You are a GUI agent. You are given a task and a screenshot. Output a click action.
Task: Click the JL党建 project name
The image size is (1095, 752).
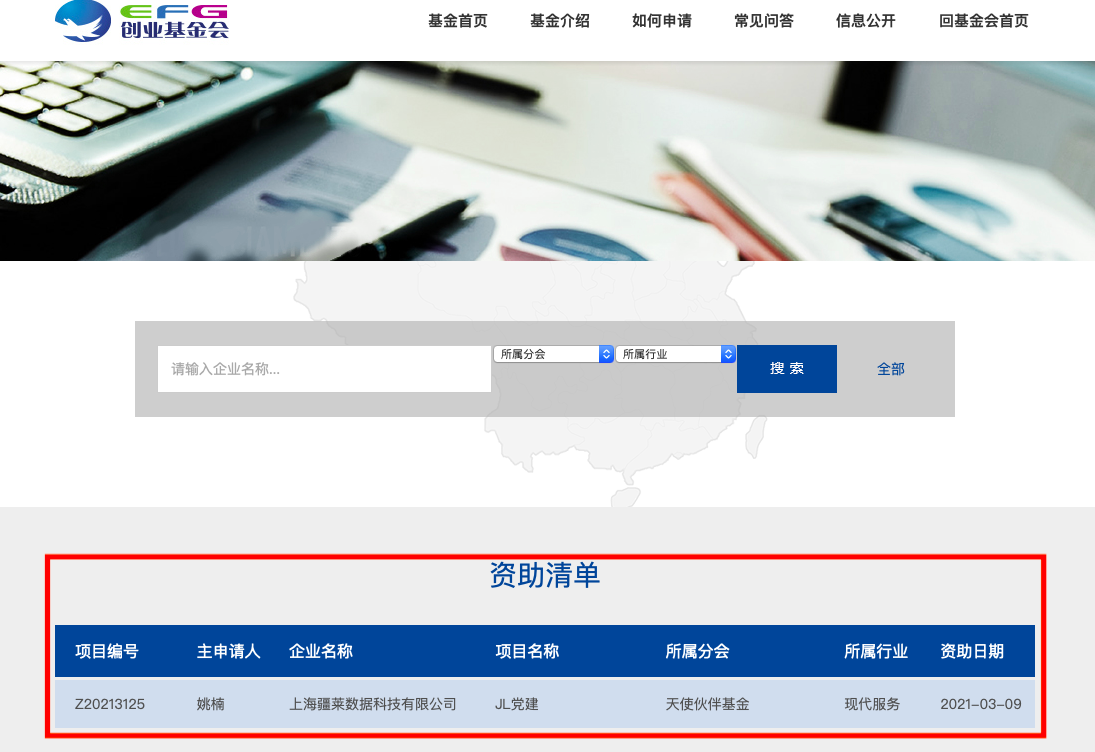click(517, 704)
